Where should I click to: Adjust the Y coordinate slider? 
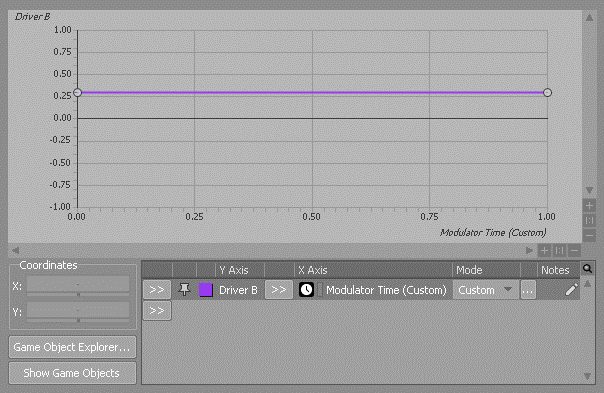[78, 320]
